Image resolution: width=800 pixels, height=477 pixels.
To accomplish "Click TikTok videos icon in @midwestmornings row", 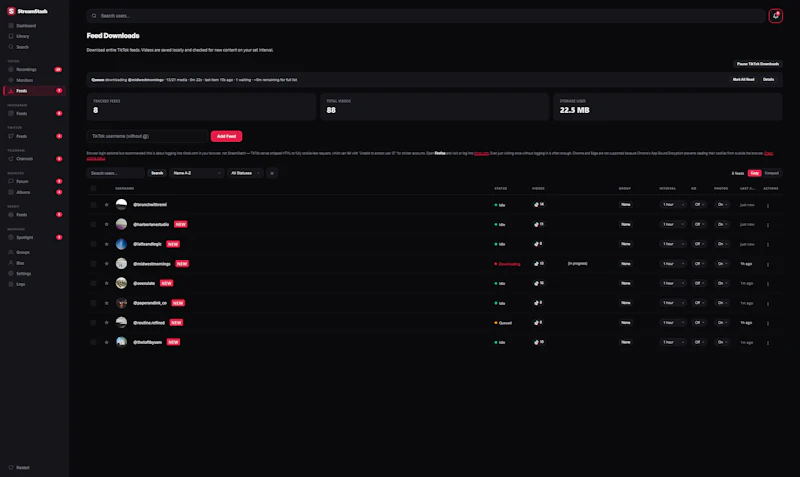I will coord(536,264).
